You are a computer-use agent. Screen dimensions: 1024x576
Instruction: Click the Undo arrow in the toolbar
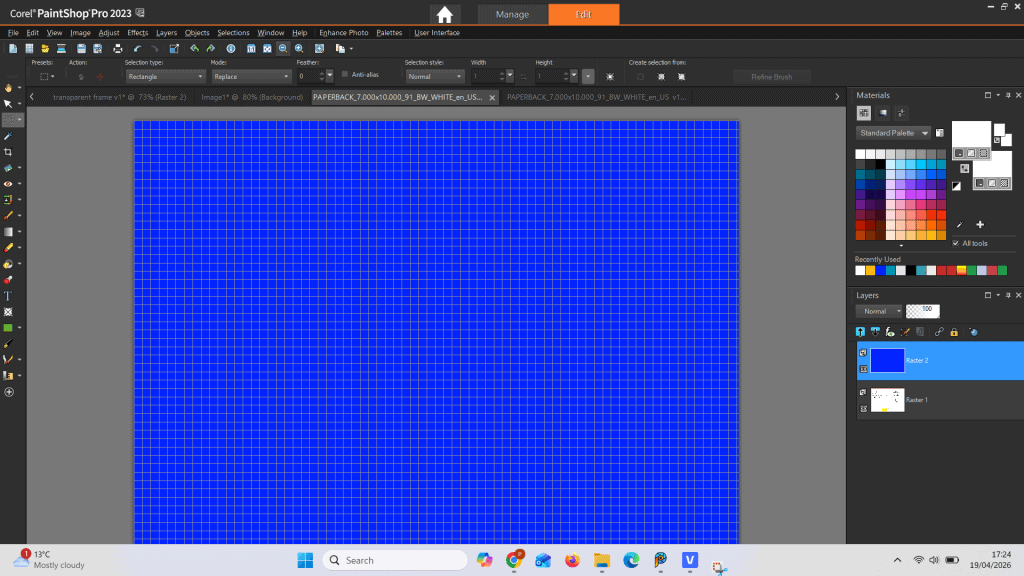coord(137,48)
